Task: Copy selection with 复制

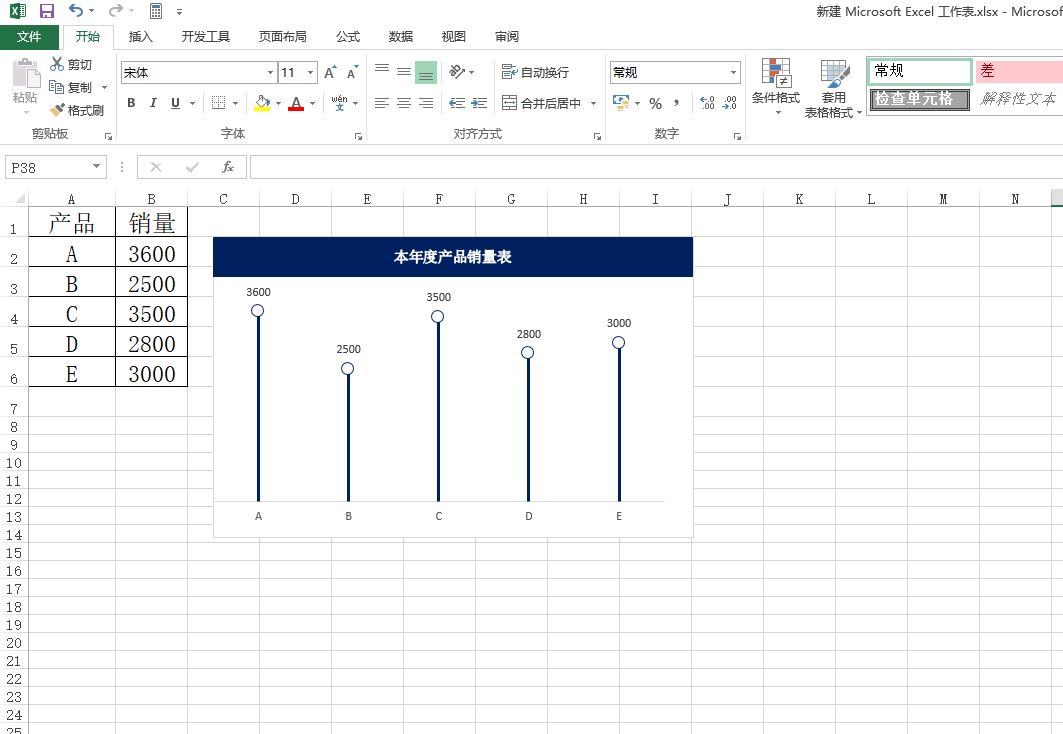Action: pyautogui.click(x=71, y=87)
